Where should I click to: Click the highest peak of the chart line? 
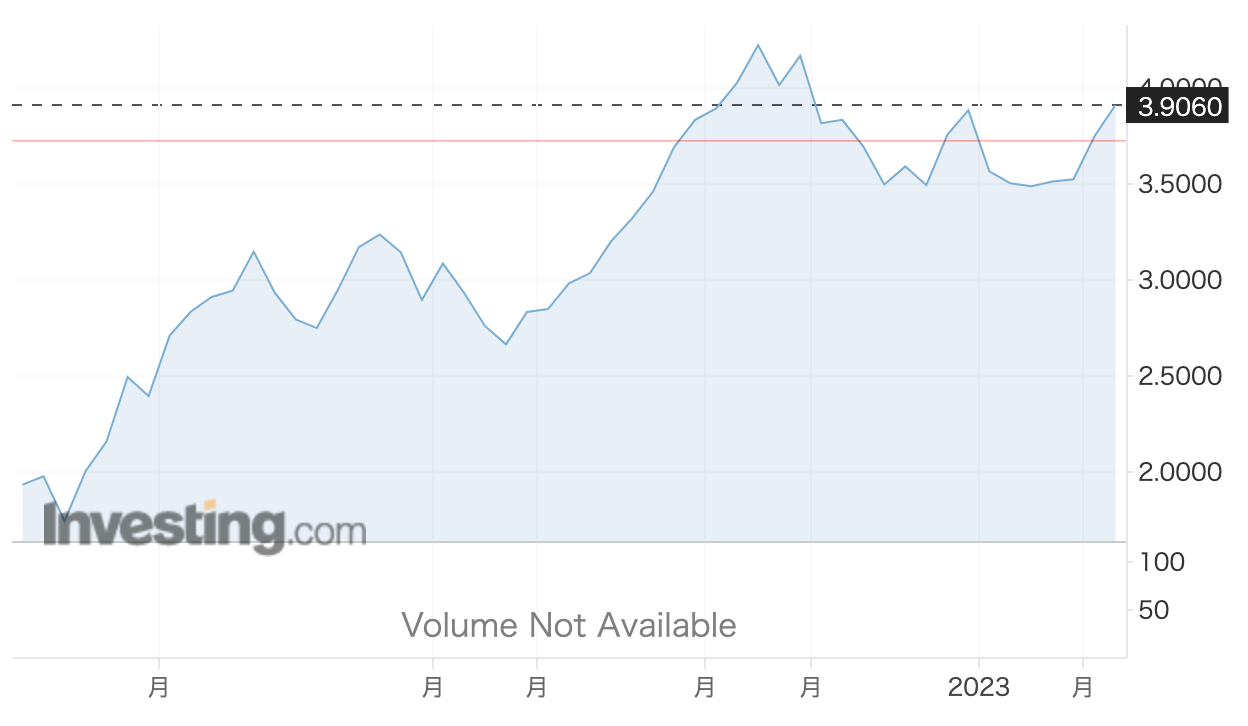click(758, 45)
